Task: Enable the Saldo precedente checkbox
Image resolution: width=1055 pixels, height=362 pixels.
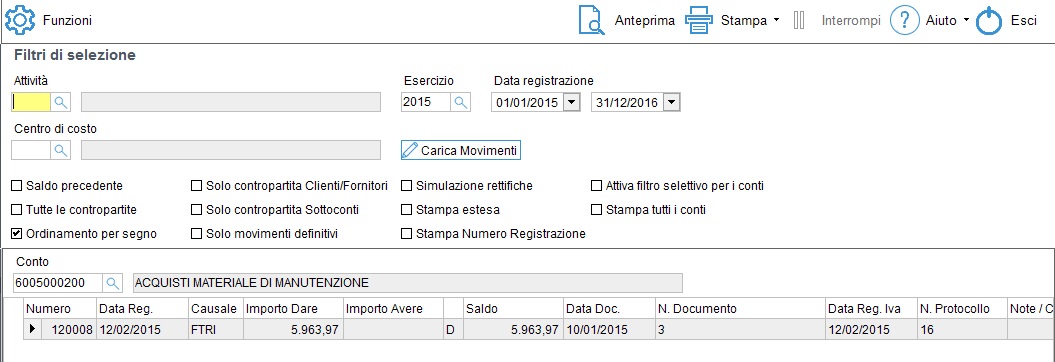Action: (17, 186)
